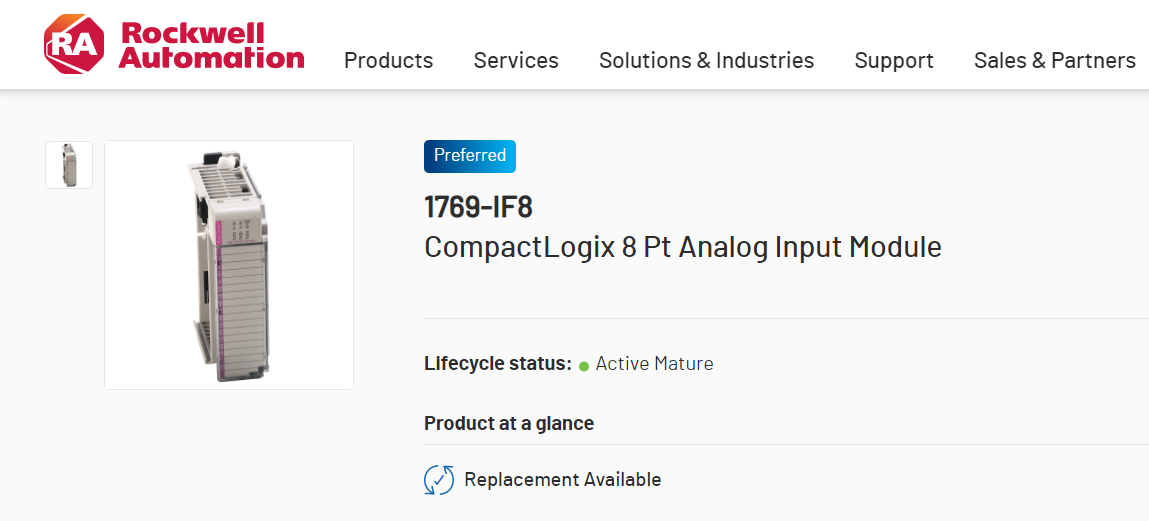Click the green lifecycle status dot
This screenshot has width=1149, height=521.
click(584, 366)
